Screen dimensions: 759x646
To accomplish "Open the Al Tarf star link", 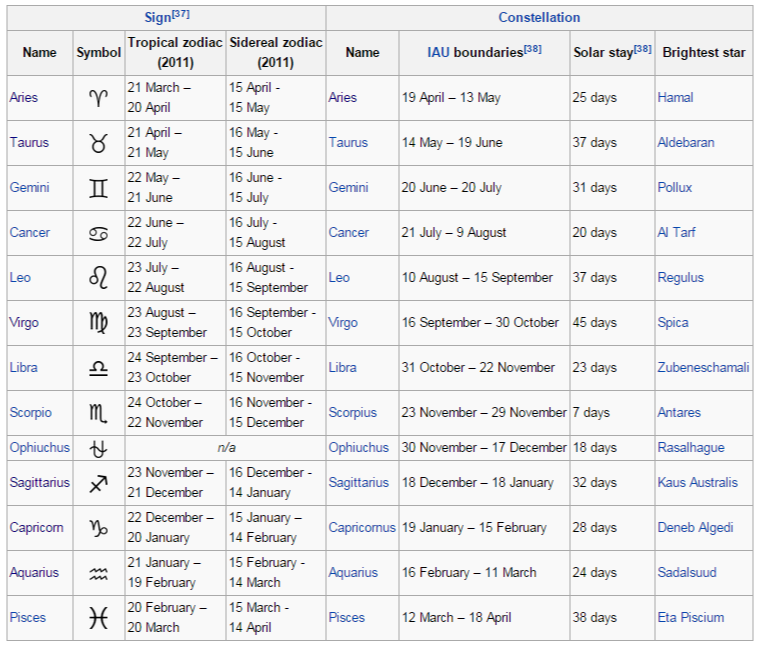I will [x=676, y=232].
